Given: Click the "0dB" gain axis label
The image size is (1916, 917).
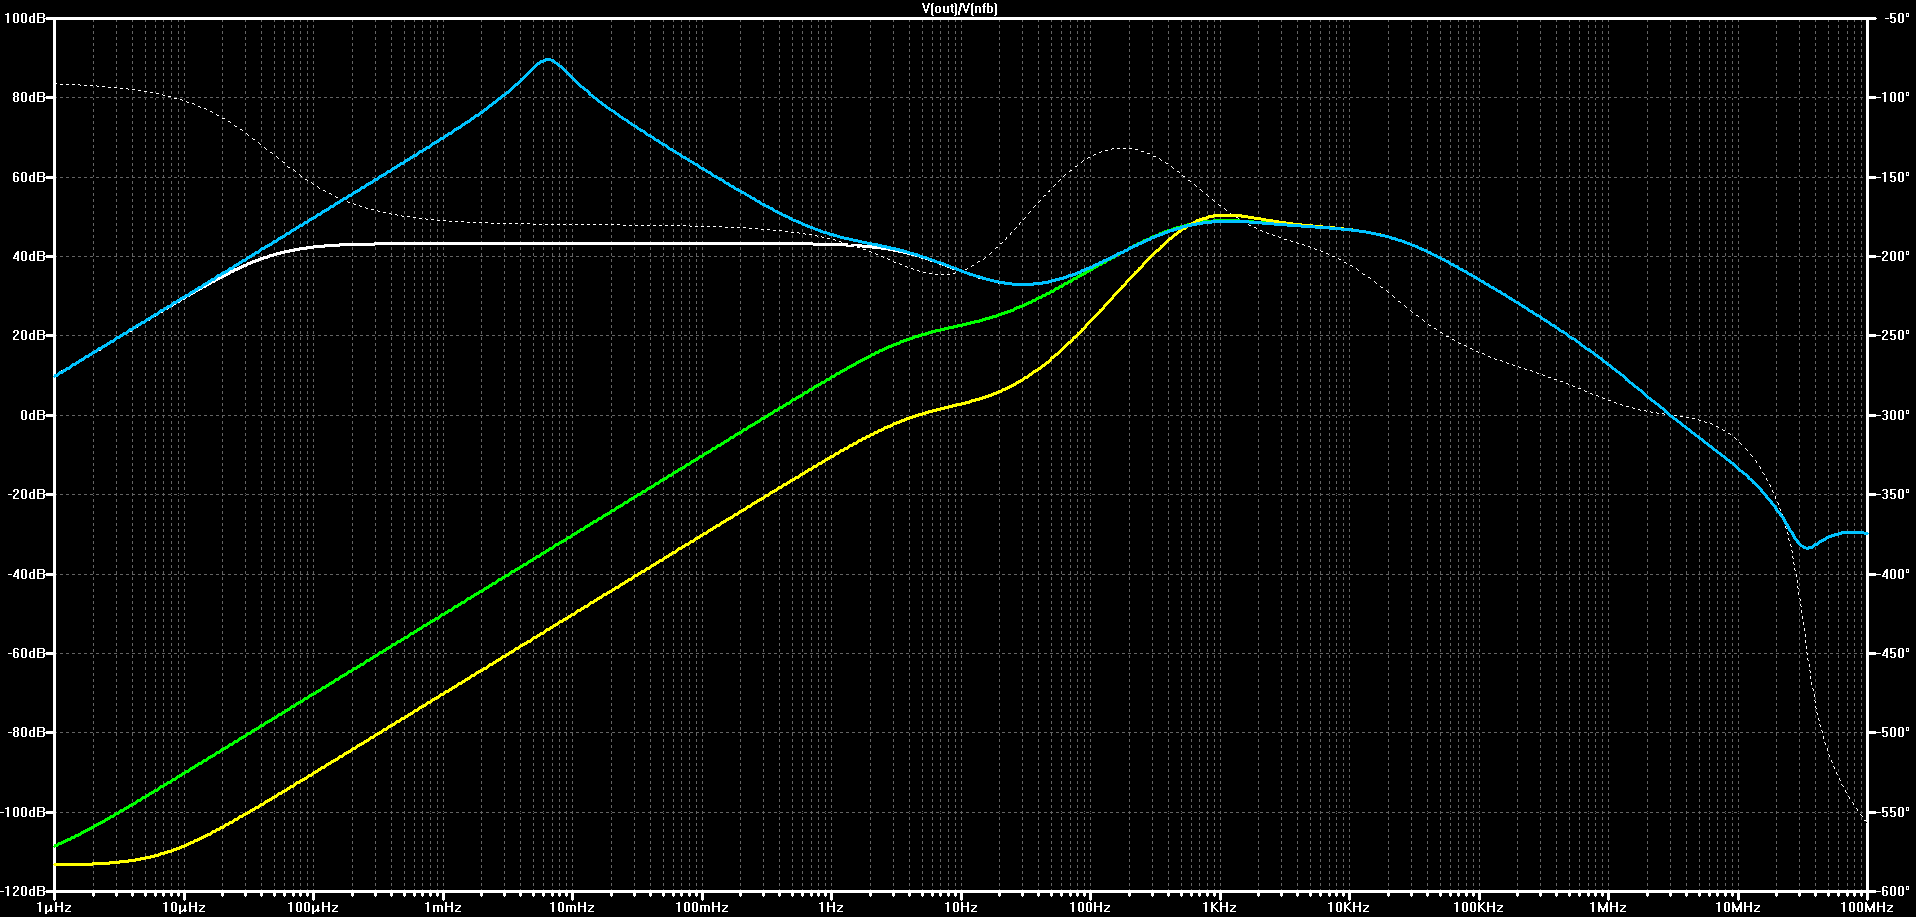Looking at the screenshot, I should click(32, 415).
